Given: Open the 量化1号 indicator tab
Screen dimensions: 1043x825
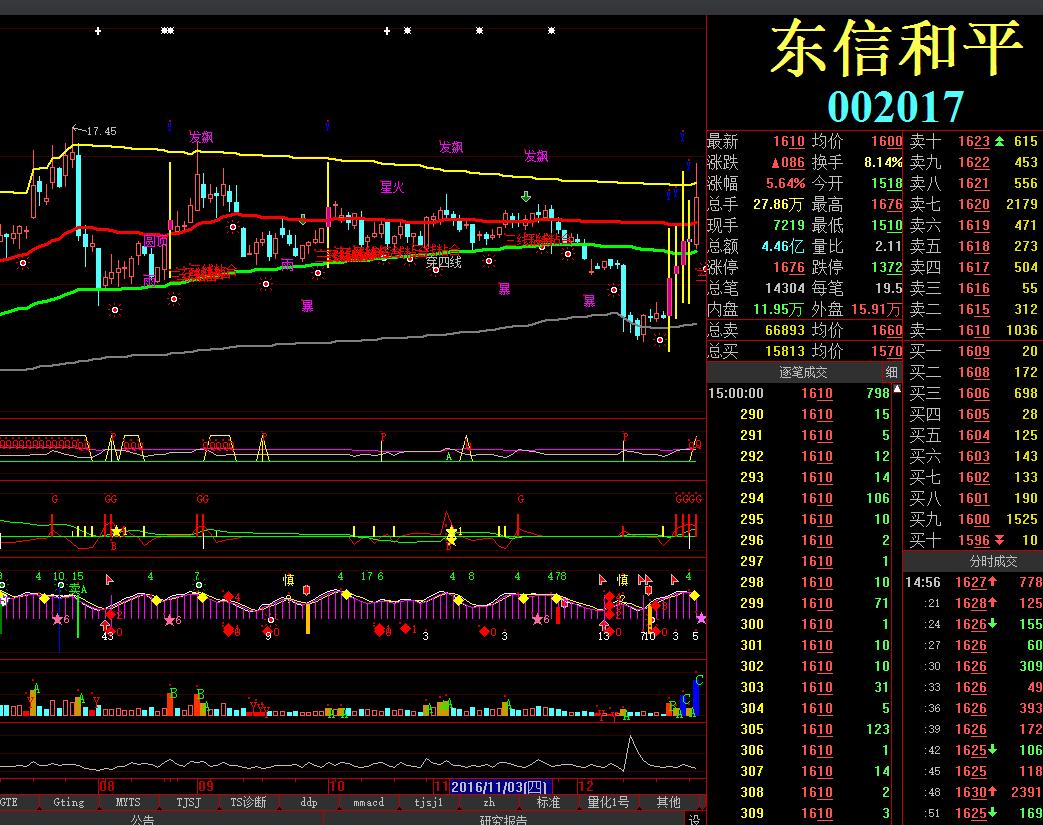Looking at the screenshot, I should pyautogui.click(x=608, y=802).
